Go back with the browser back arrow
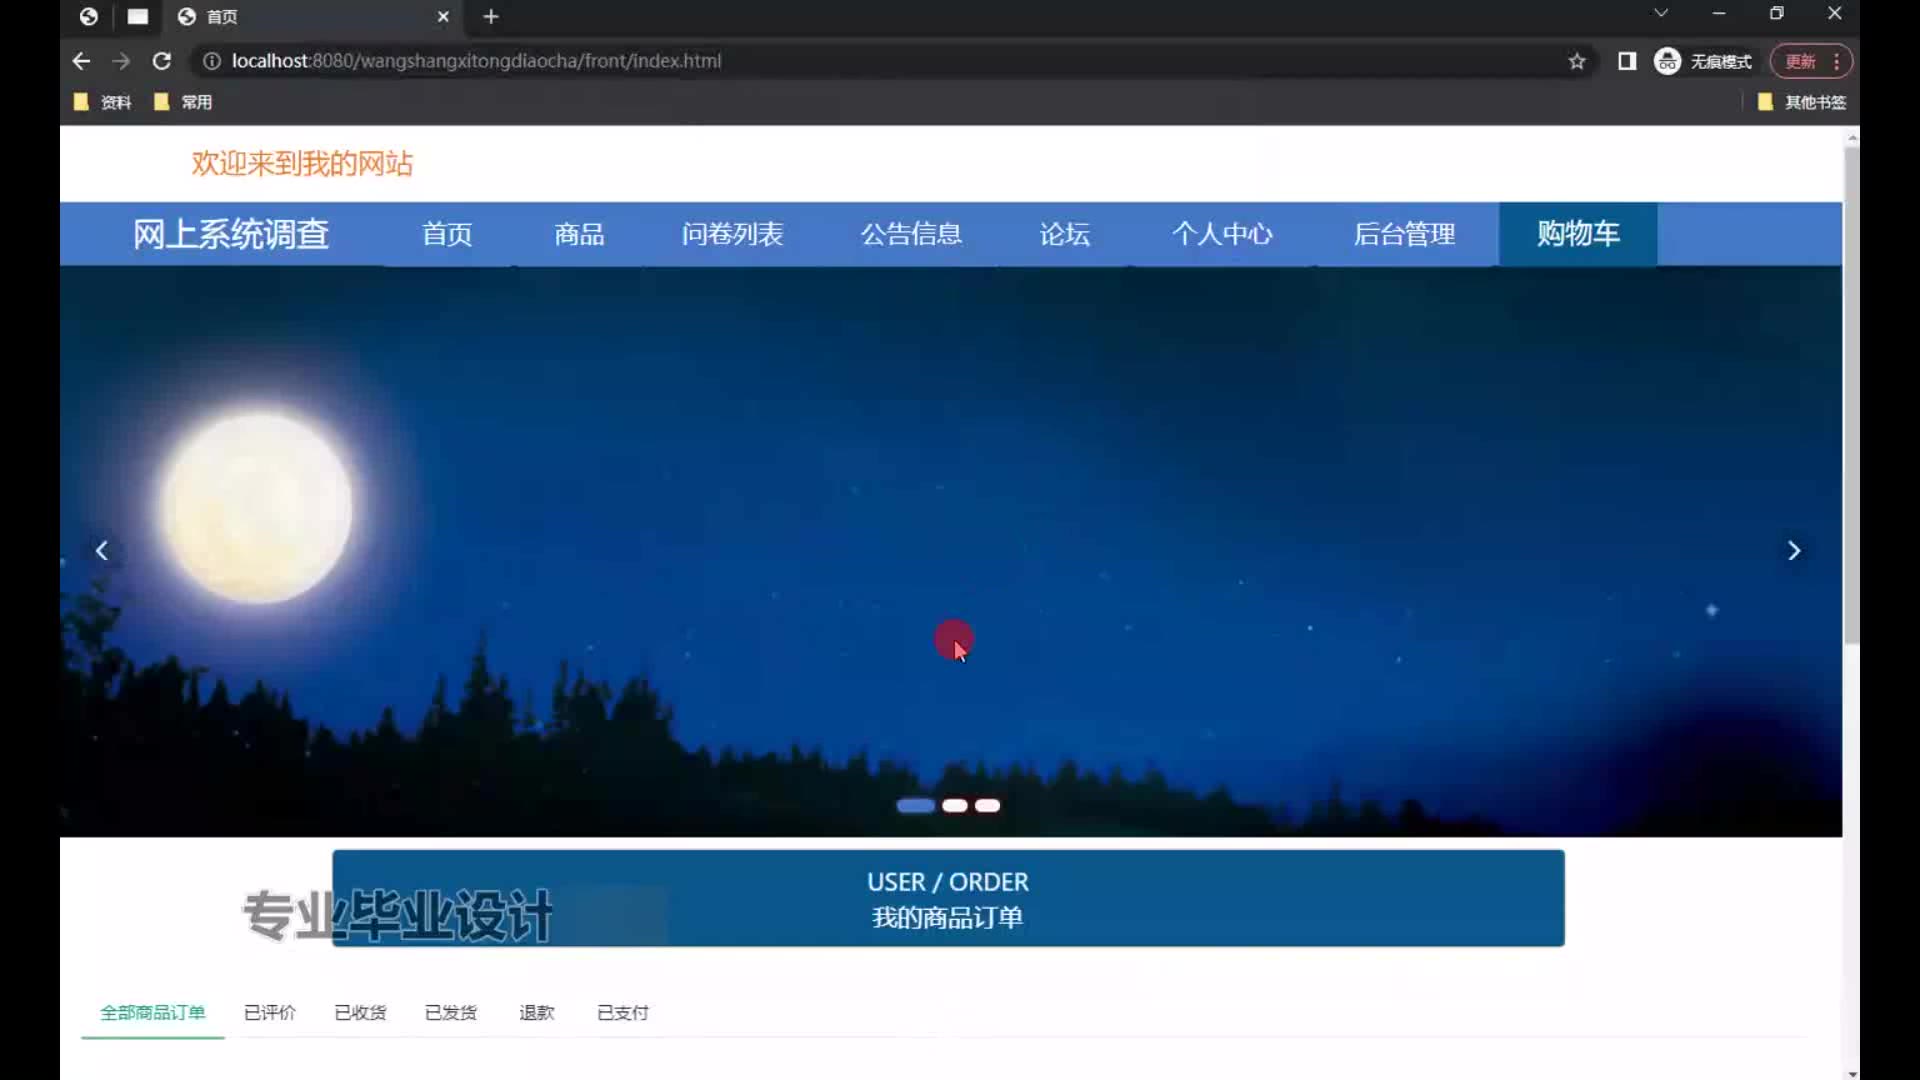This screenshot has height=1080, width=1920. click(x=81, y=61)
